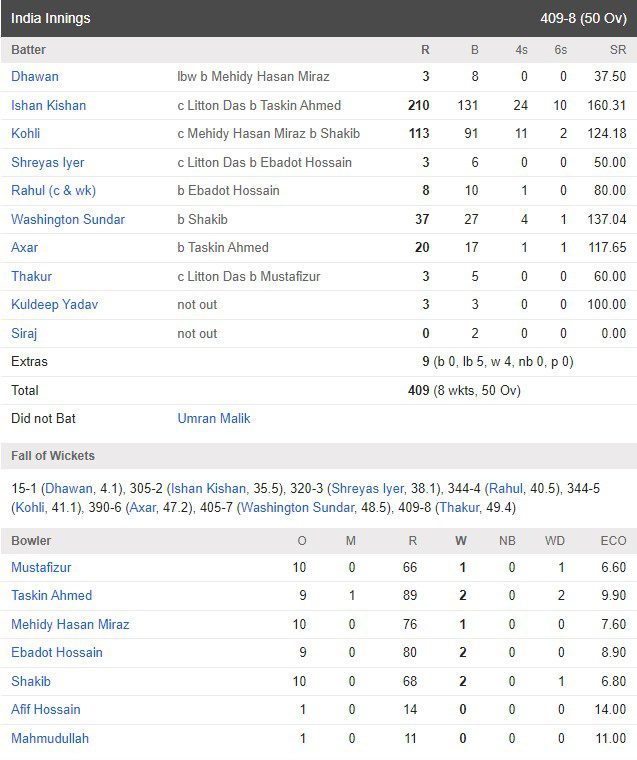Select Rahul (c & wk) player link

coord(53,190)
